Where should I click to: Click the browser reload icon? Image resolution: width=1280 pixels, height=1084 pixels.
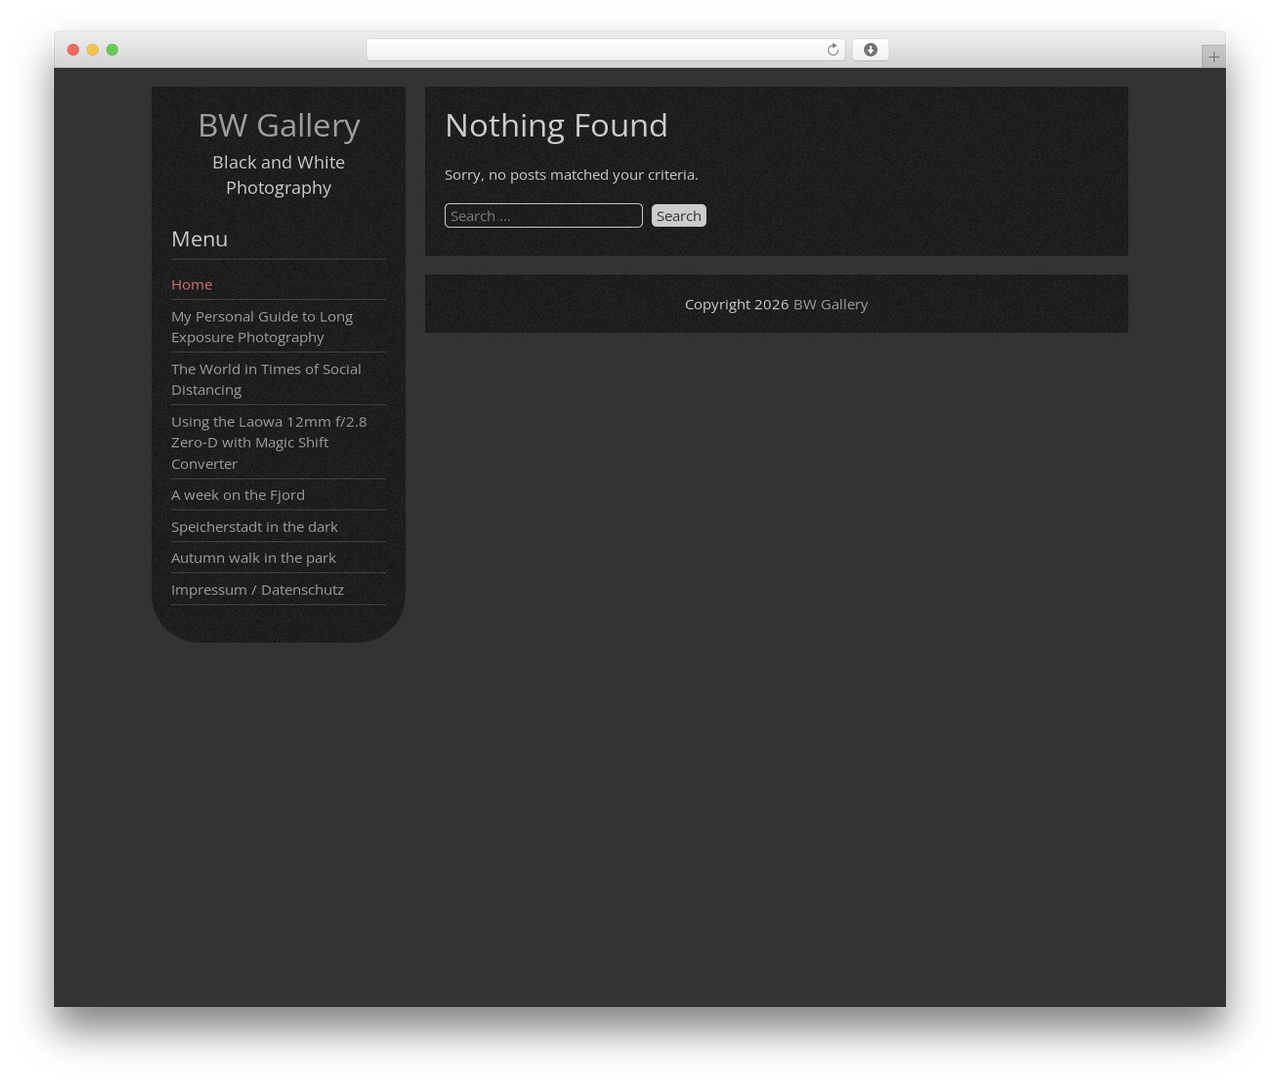832,50
